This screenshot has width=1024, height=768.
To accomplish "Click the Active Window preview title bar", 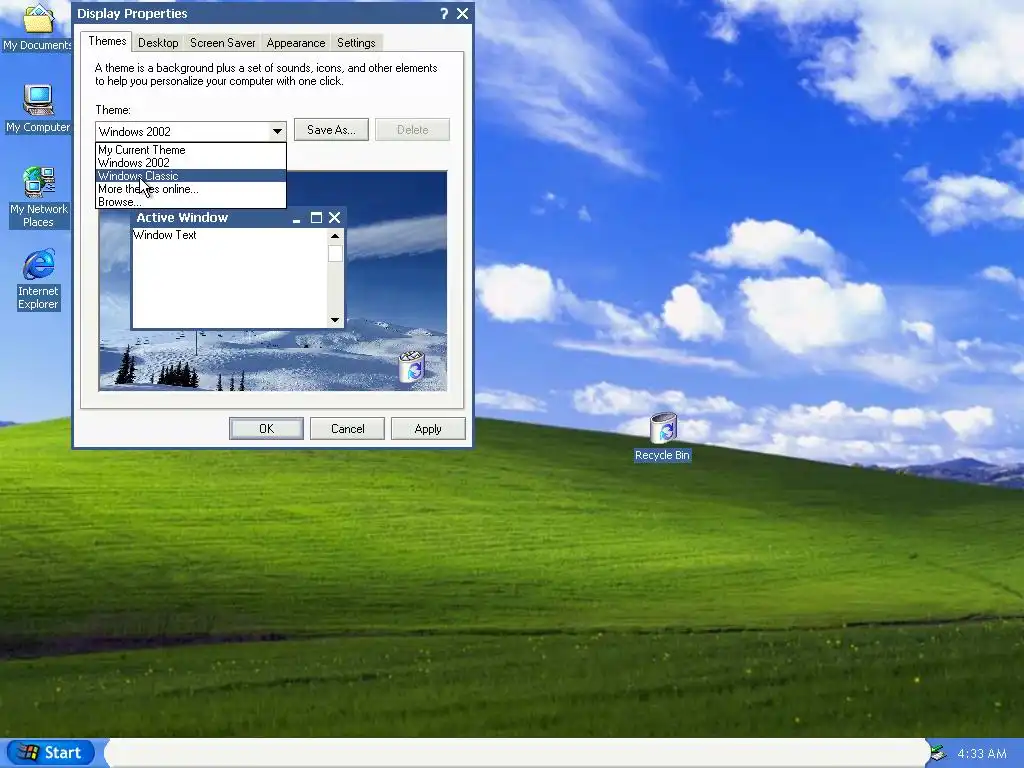I will [x=238, y=217].
